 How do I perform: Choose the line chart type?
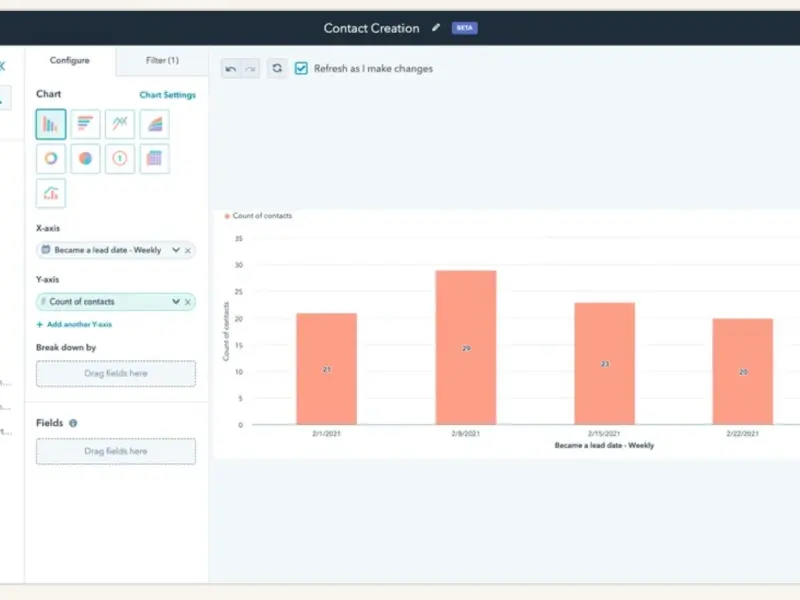[x=120, y=124]
